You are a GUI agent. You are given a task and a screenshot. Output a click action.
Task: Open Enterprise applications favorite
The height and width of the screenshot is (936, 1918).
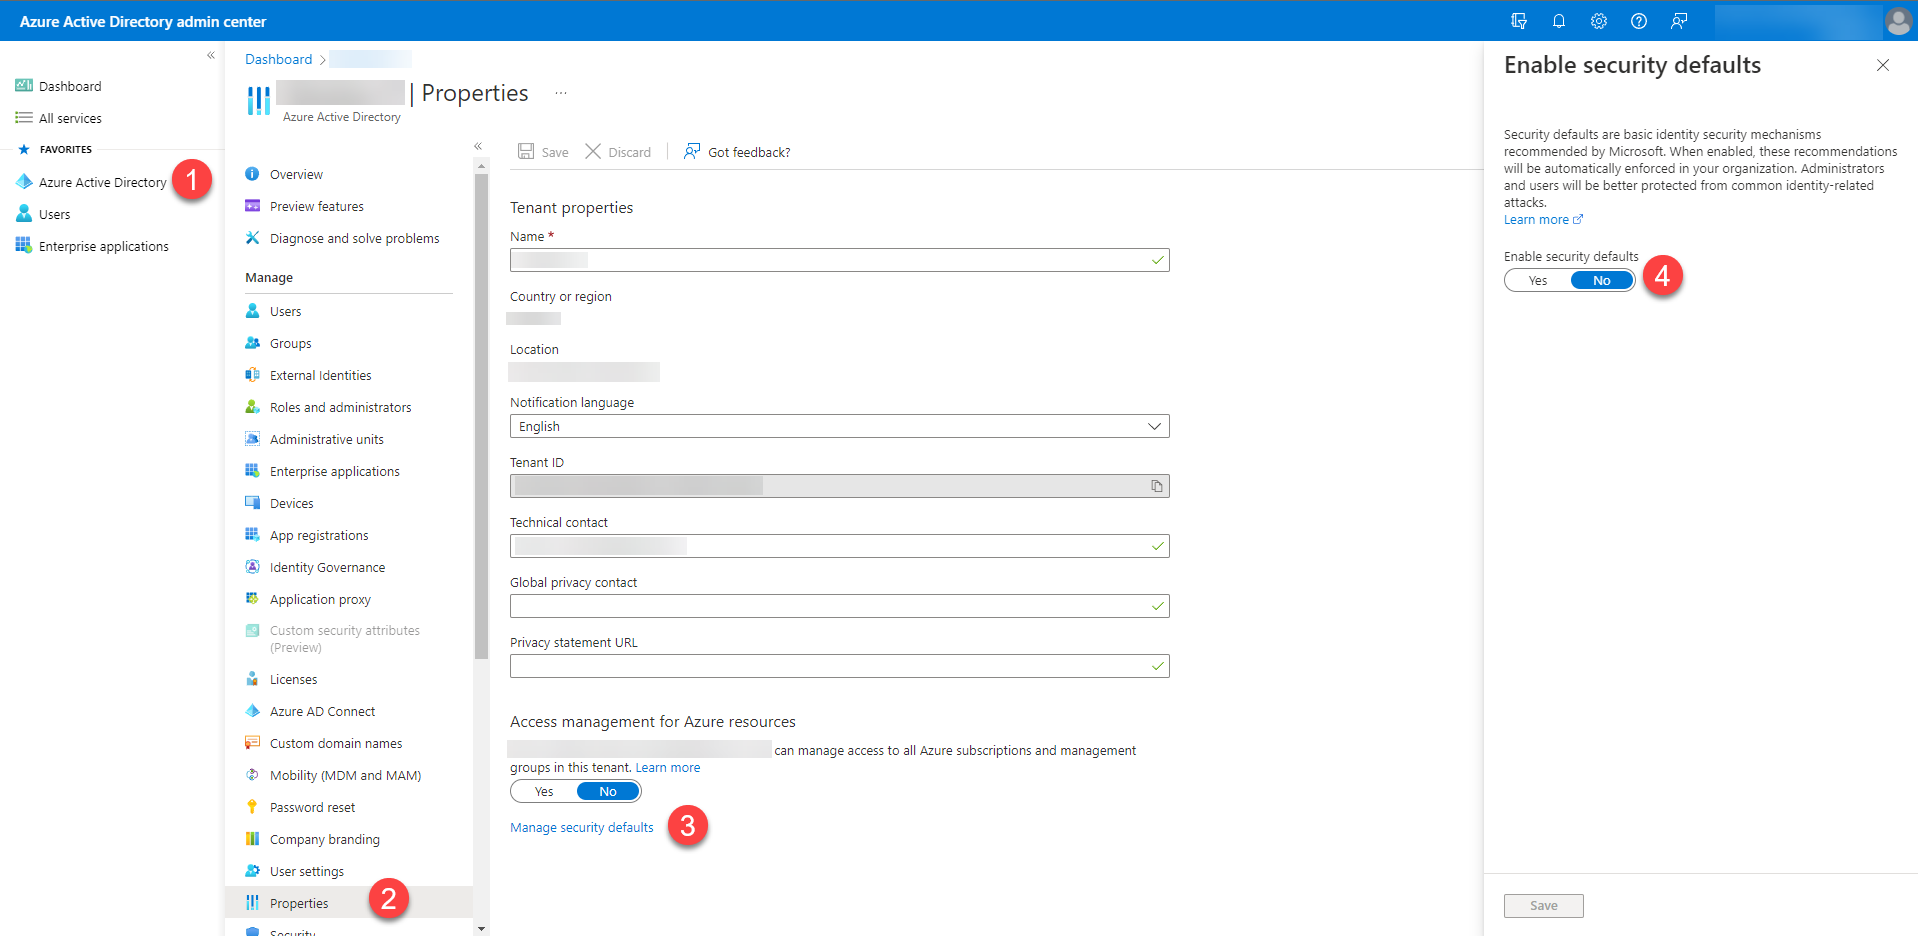coord(92,246)
